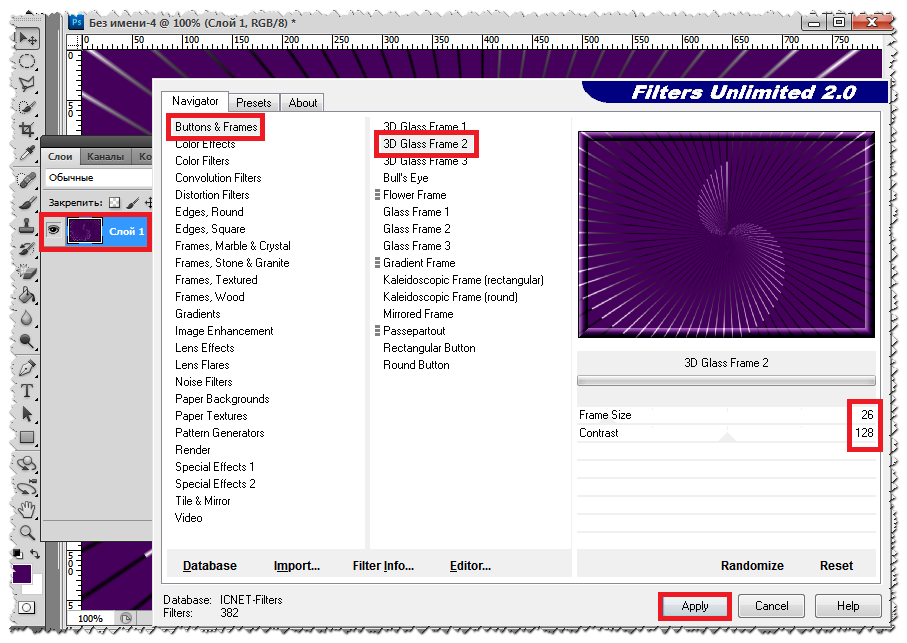Switch to the Navigator tab

[x=195, y=101]
